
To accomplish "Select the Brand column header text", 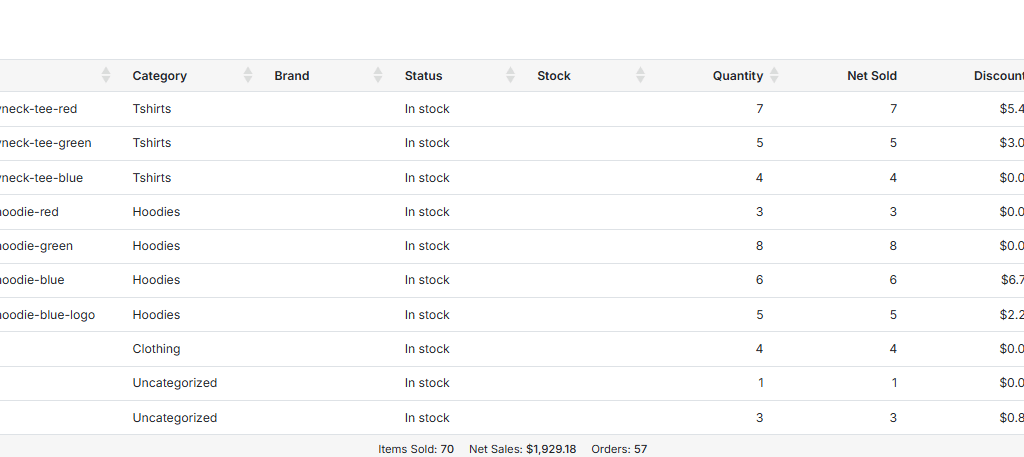I will 292,76.
